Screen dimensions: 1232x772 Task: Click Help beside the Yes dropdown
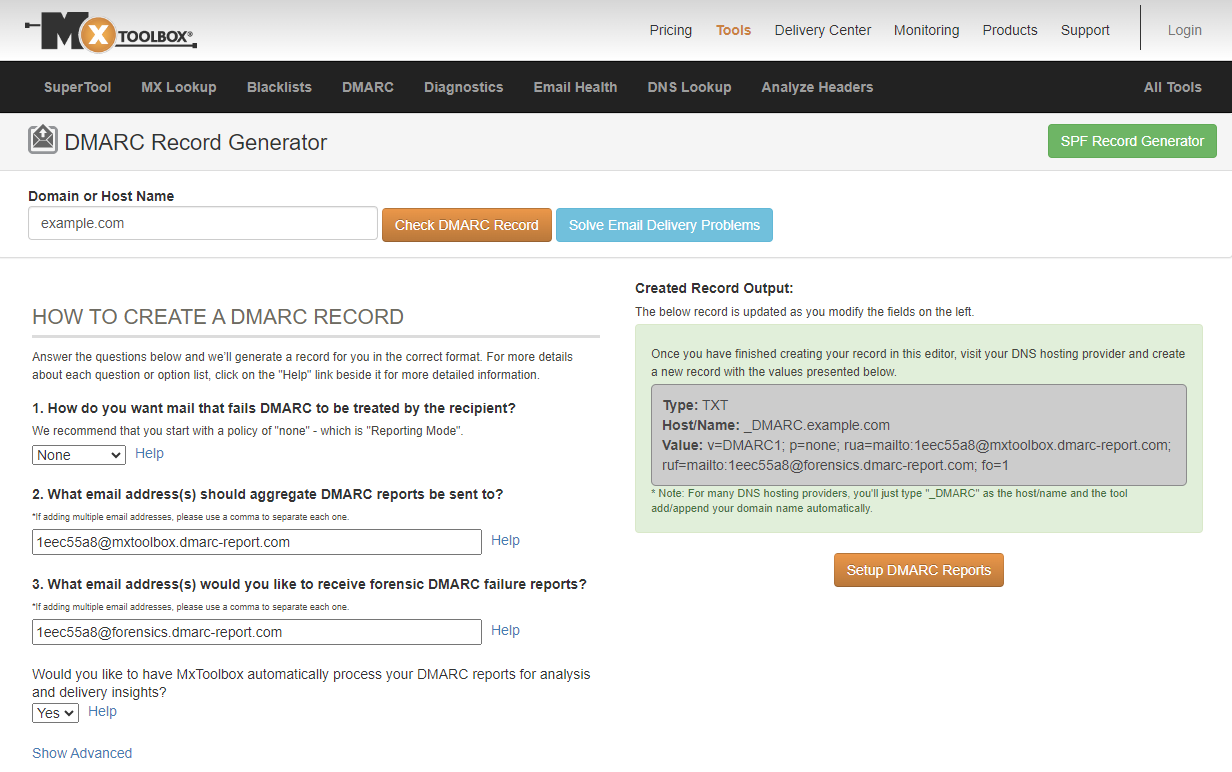click(102, 711)
